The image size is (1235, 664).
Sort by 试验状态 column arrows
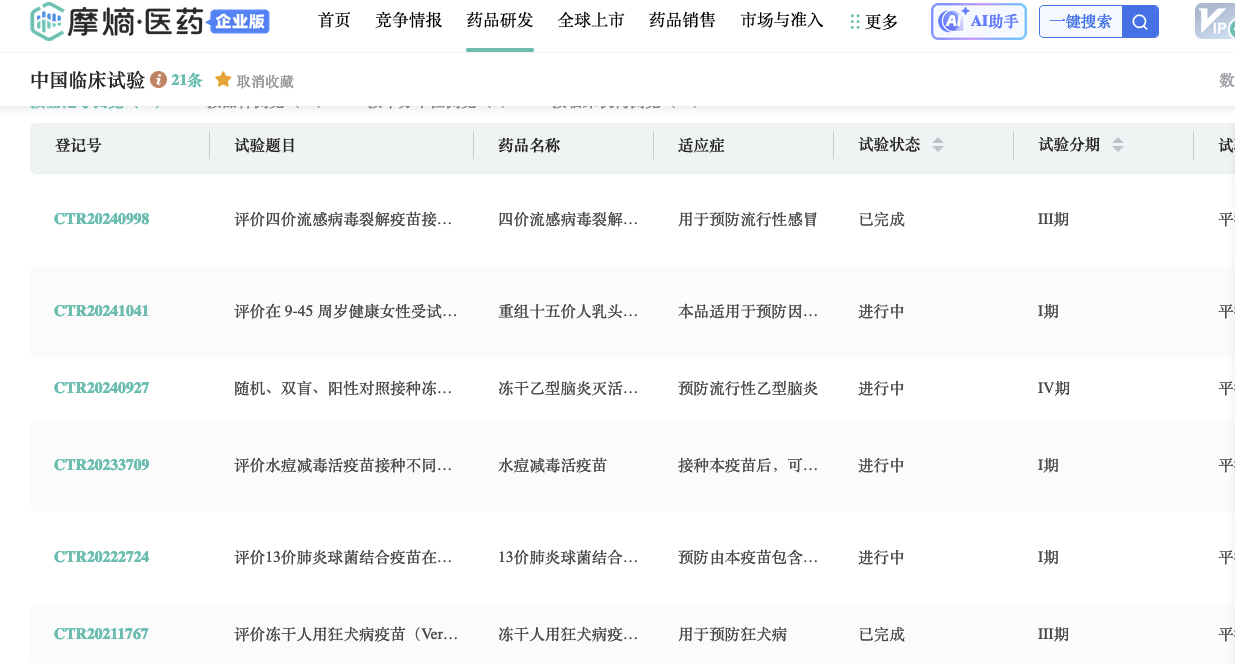click(x=938, y=145)
